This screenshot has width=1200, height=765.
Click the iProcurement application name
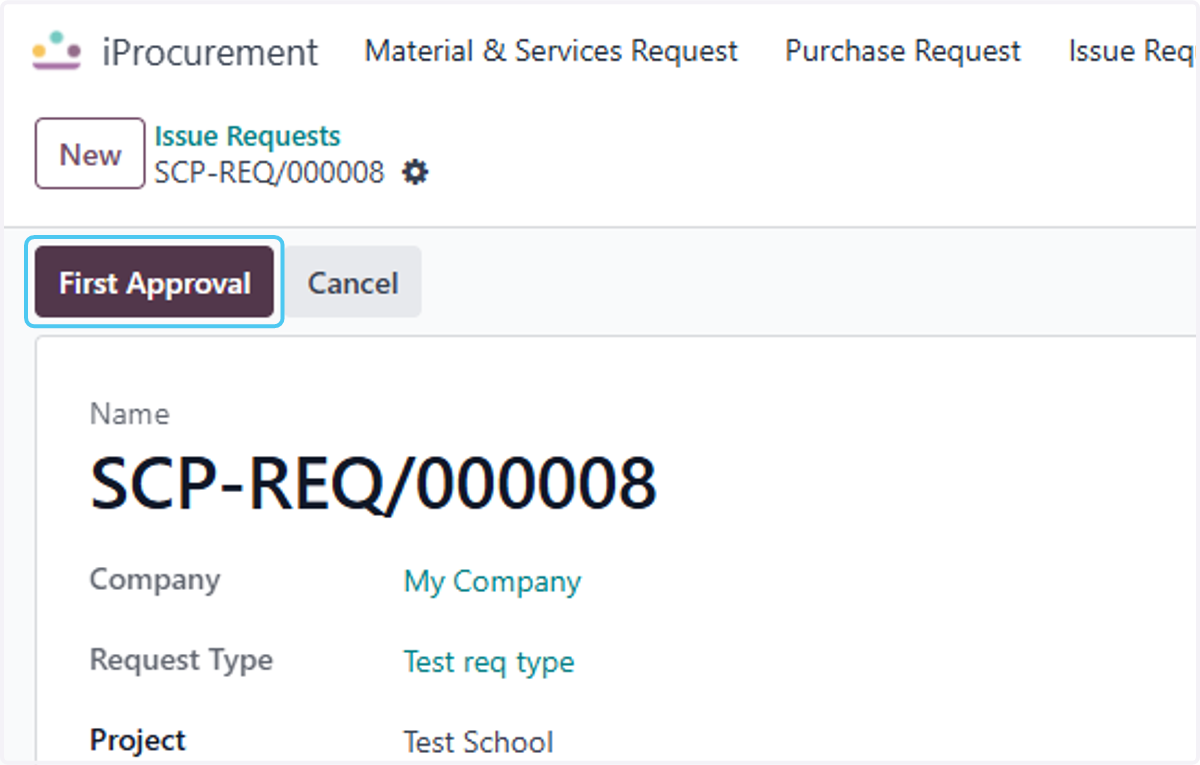(210, 52)
